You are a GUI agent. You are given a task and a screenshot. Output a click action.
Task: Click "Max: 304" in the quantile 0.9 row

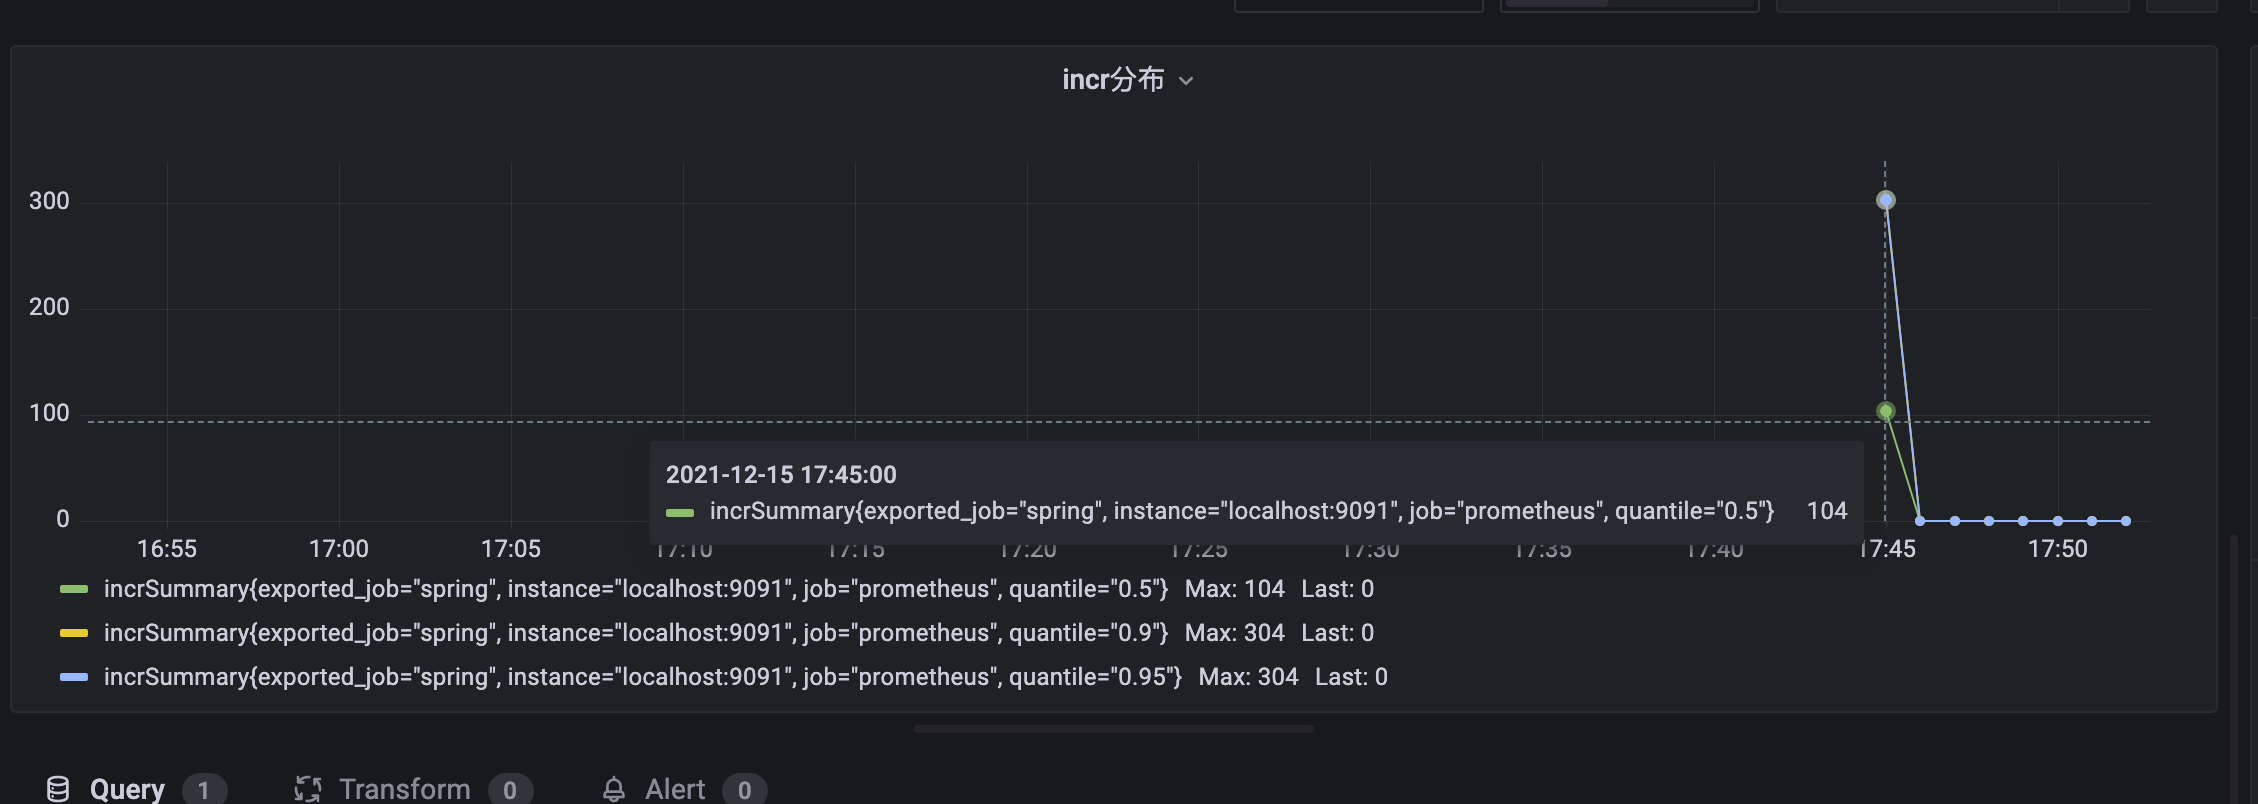(1235, 633)
